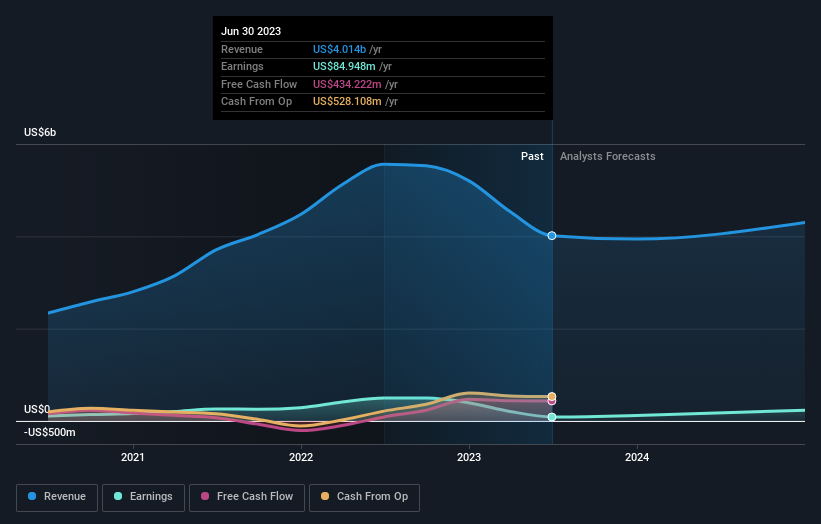Click the Jun 30 2023 tooltip date
This screenshot has width=821, height=524.
tap(251, 31)
